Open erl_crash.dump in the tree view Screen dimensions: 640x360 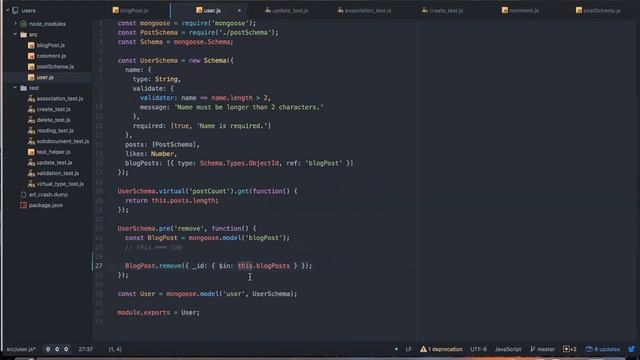click(48, 195)
